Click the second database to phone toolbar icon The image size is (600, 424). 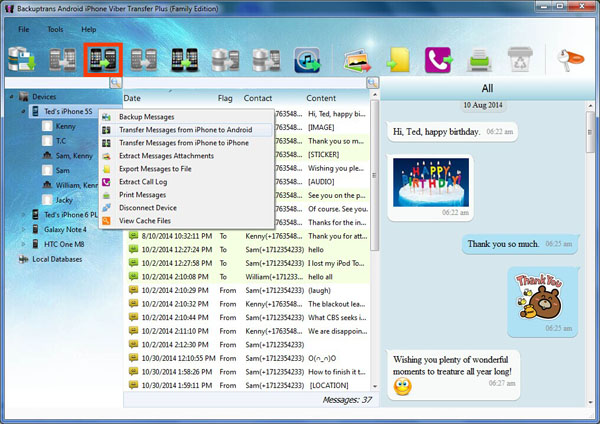266,60
